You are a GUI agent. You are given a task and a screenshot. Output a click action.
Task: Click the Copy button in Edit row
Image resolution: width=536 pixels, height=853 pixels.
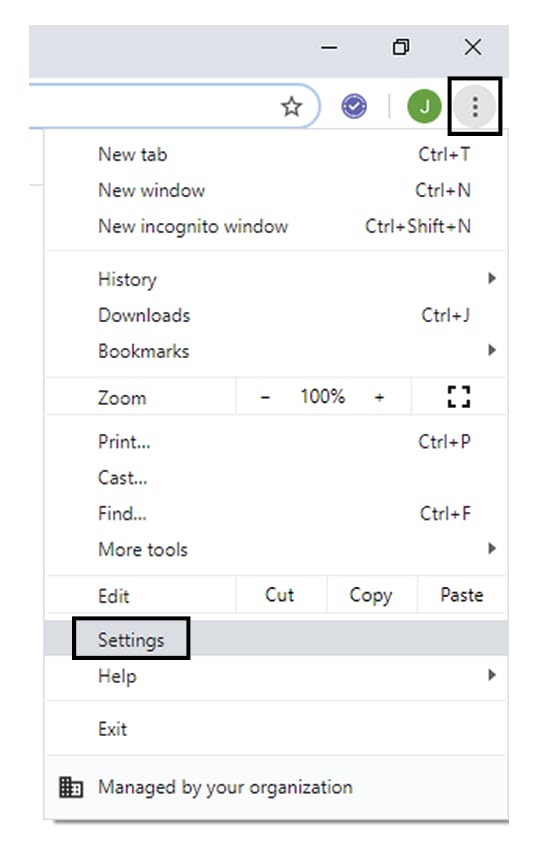[371, 595]
